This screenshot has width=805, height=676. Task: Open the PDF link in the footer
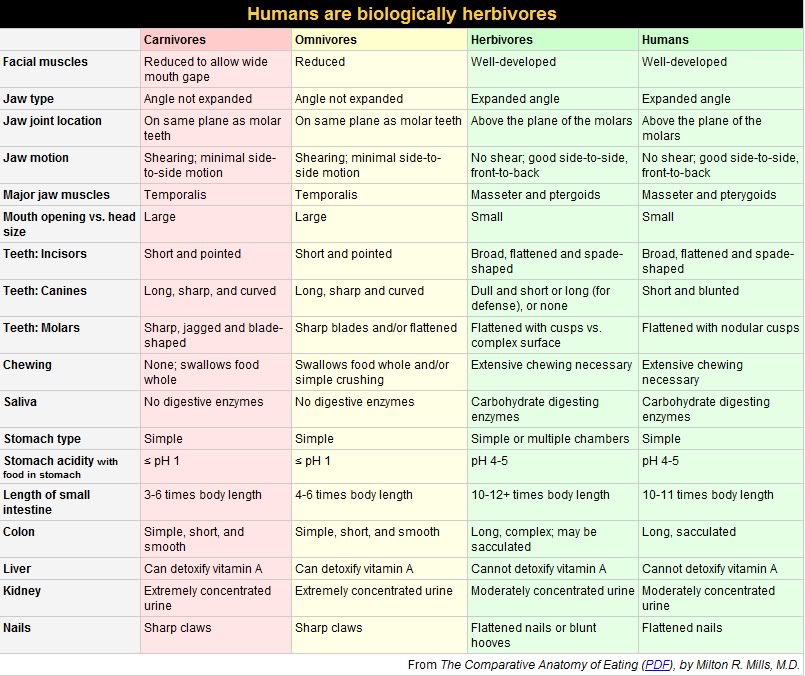(657, 665)
